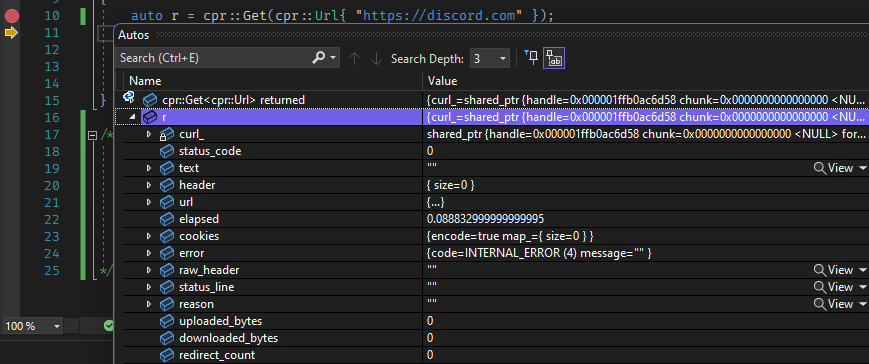Select the cpr::Get<cpr::Url> returned row
The width and height of the screenshot is (869, 364).
[x=492, y=100]
